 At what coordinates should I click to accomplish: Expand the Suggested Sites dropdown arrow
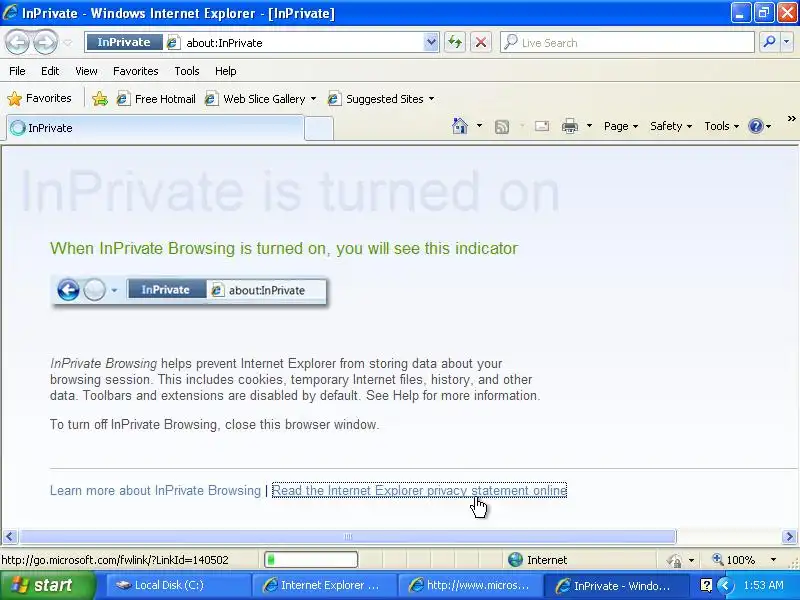point(432,98)
